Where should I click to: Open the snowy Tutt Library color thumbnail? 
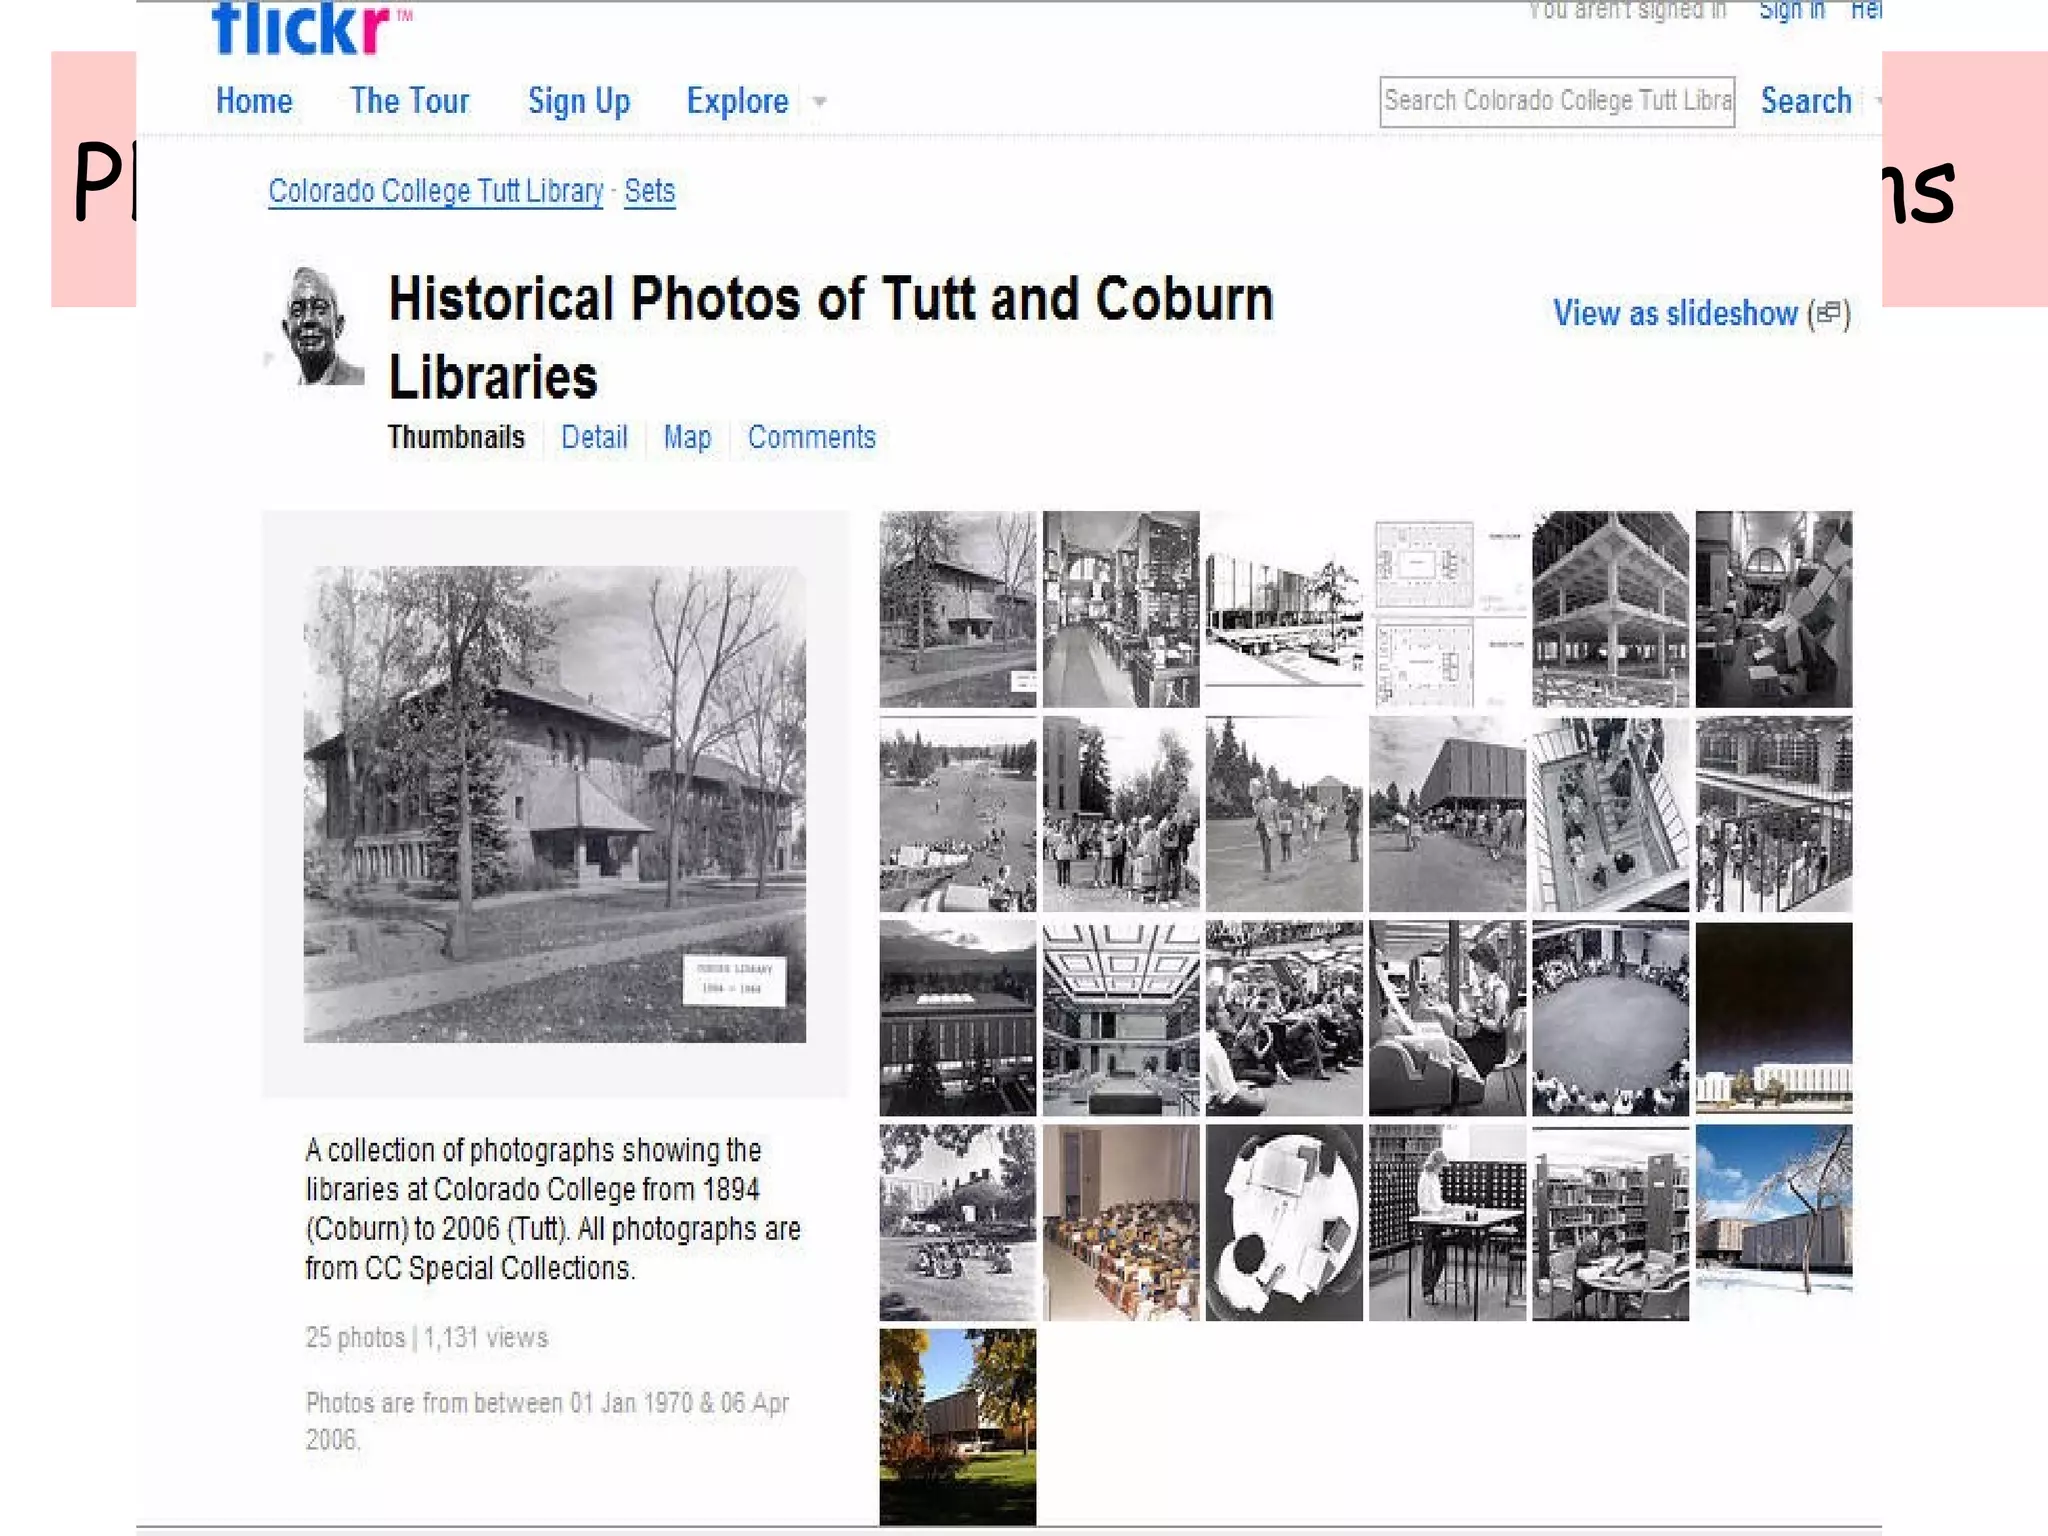coord(1774,1223)
